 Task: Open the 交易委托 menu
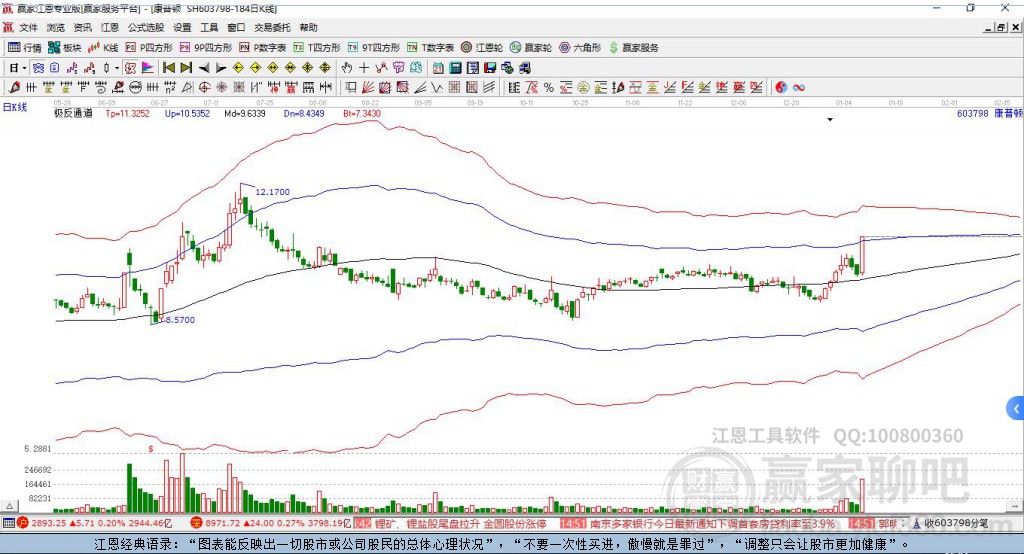coord(272,27)
